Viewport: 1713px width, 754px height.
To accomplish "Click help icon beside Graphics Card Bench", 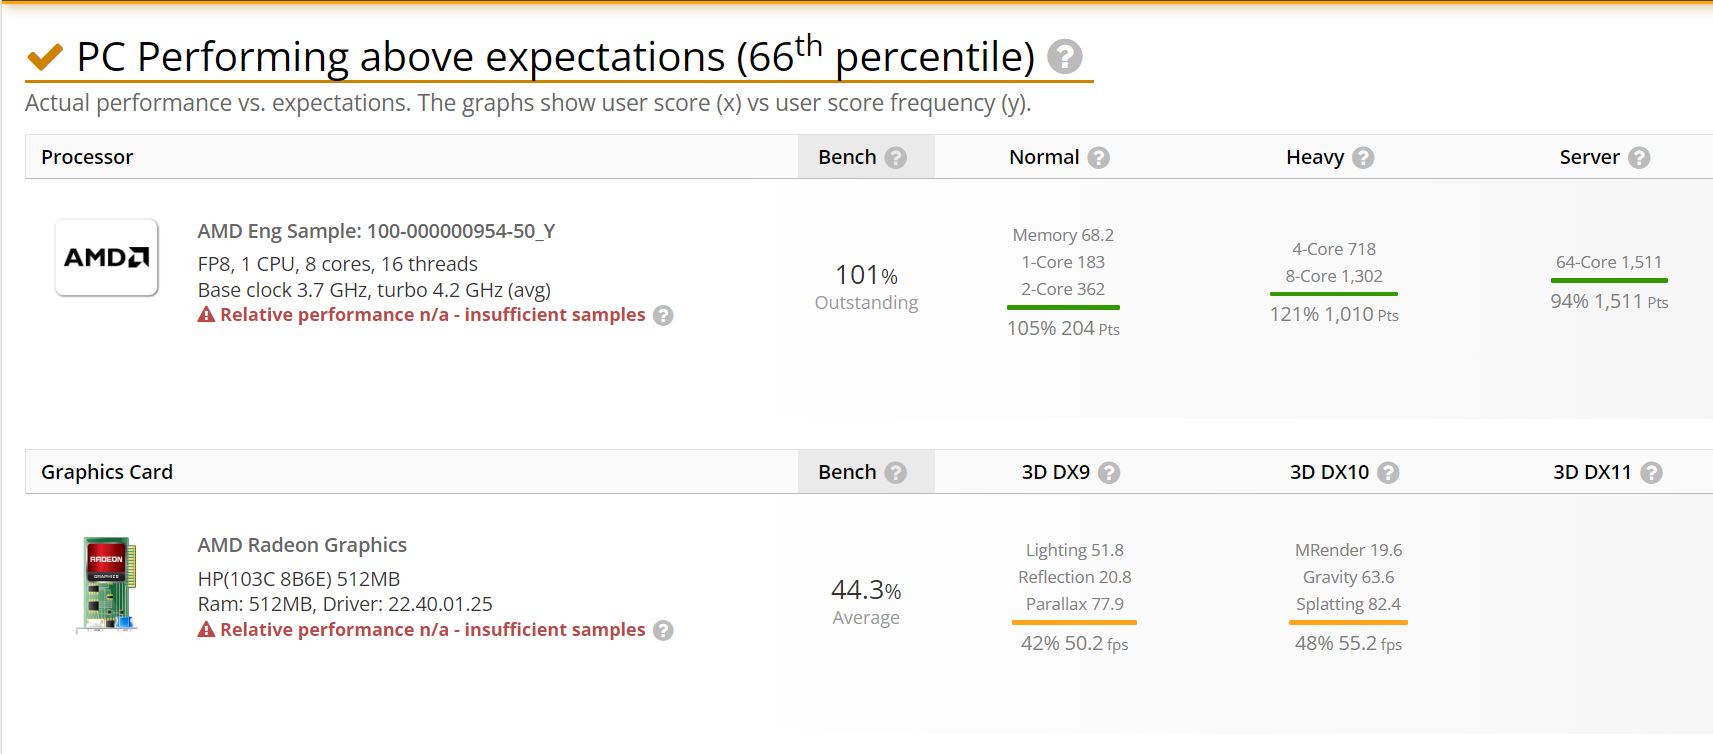I will click(896, 473).
